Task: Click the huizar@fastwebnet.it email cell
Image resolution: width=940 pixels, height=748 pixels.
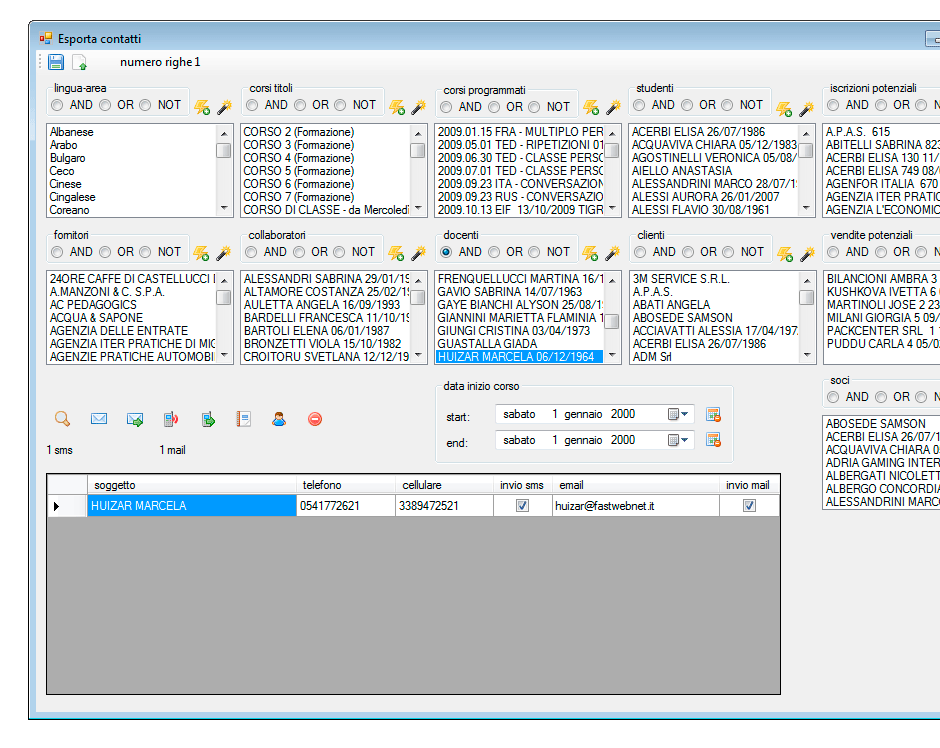Action: (636, 506)
